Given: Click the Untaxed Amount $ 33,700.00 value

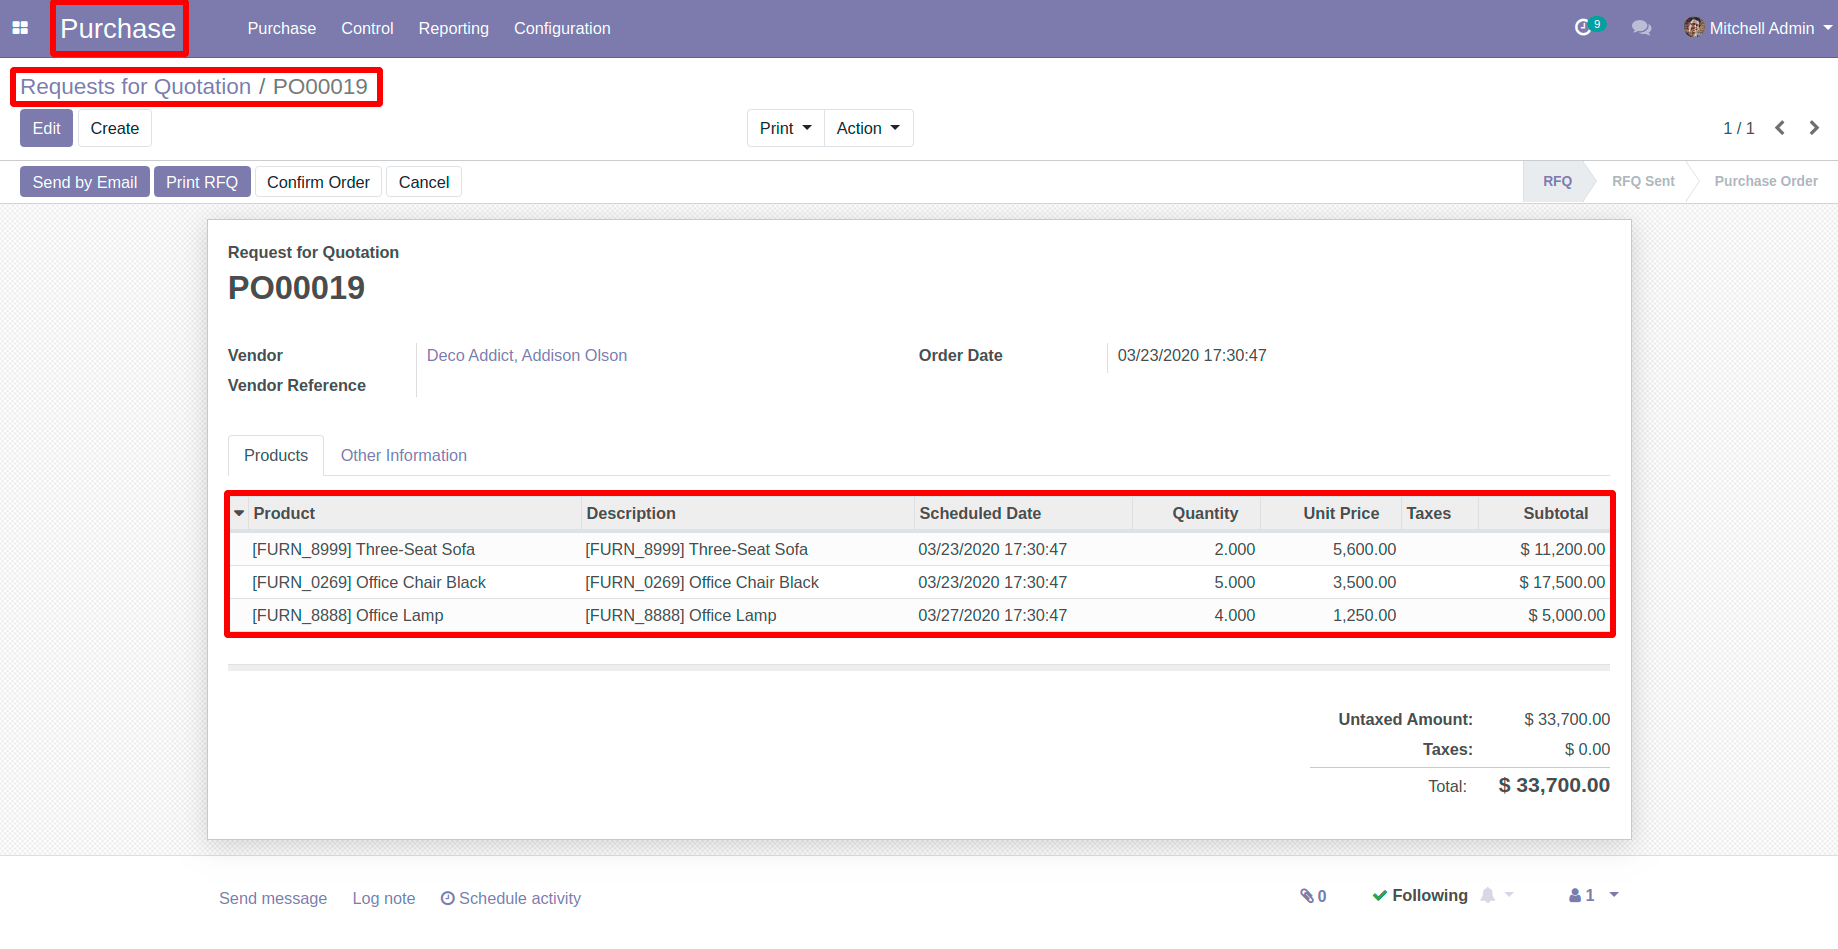Looking at the screenshot, I should [1567, 719].
